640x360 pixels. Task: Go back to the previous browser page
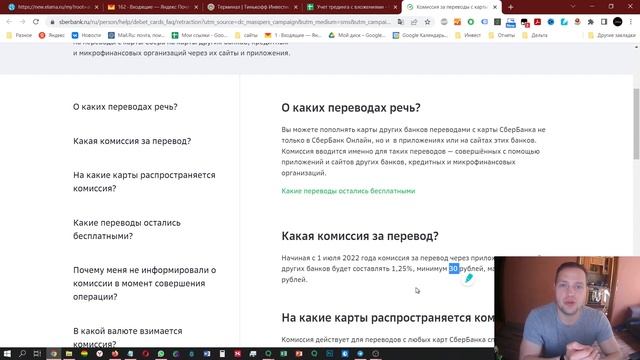[9, 22]
